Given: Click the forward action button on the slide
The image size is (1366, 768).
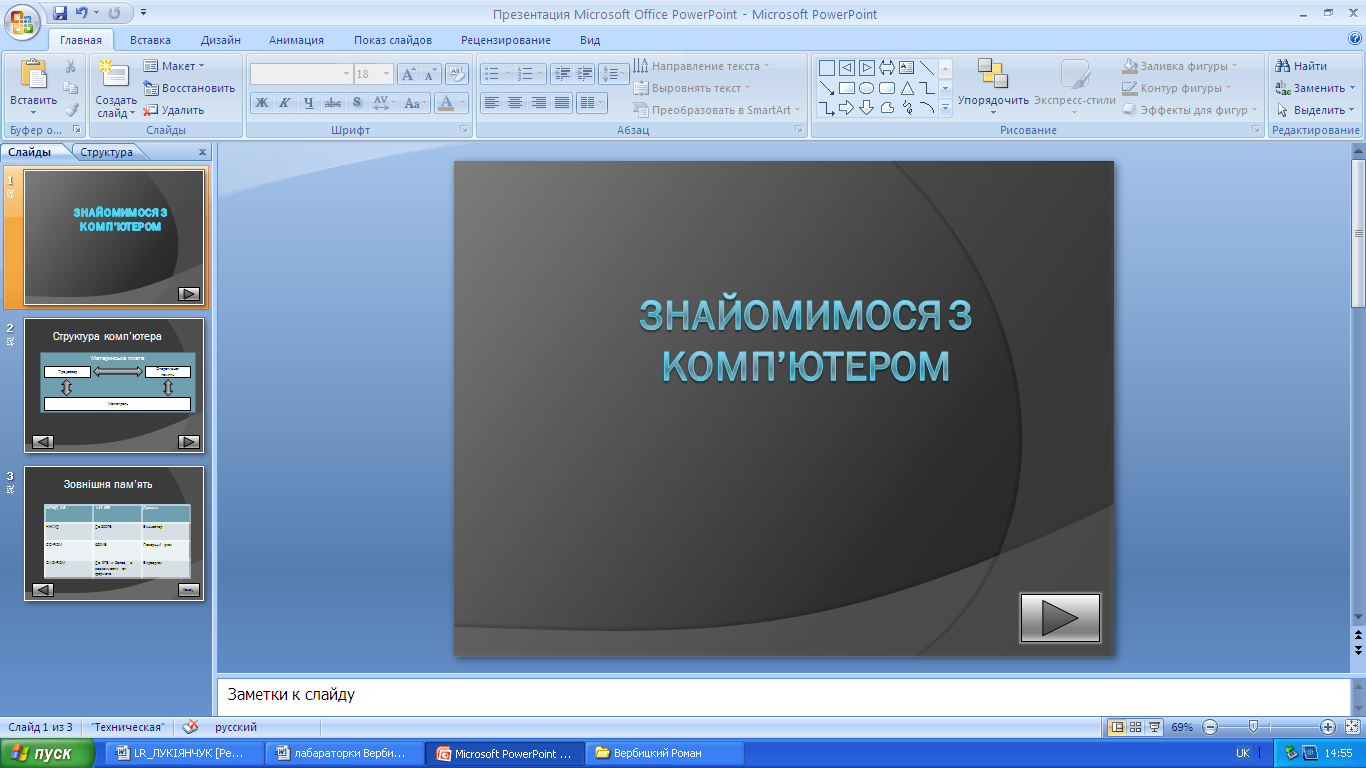Looking at the screenshot, I should [x=1060, y=617].
